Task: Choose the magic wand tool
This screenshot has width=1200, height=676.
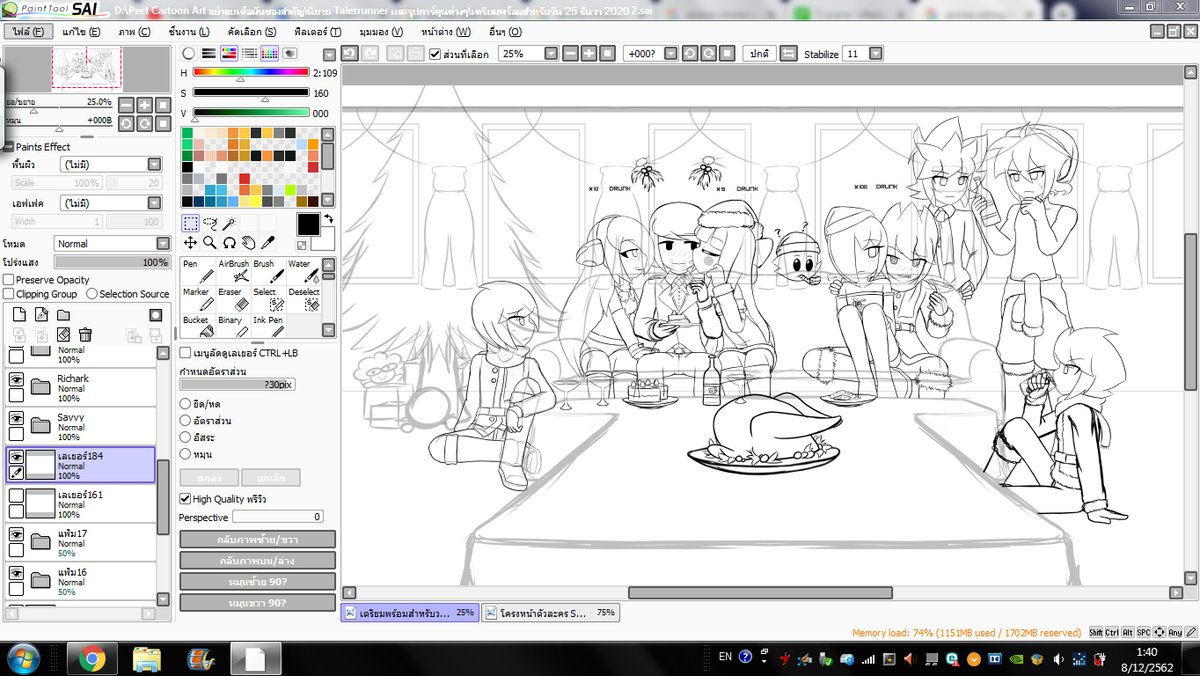Action: click(x=229, y=222)
